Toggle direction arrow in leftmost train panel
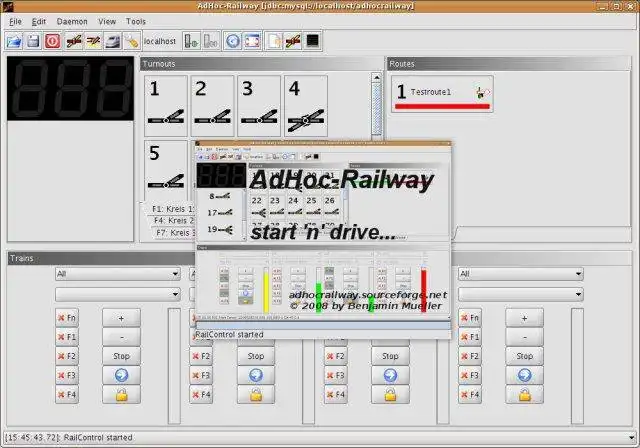 click(121, 375)
